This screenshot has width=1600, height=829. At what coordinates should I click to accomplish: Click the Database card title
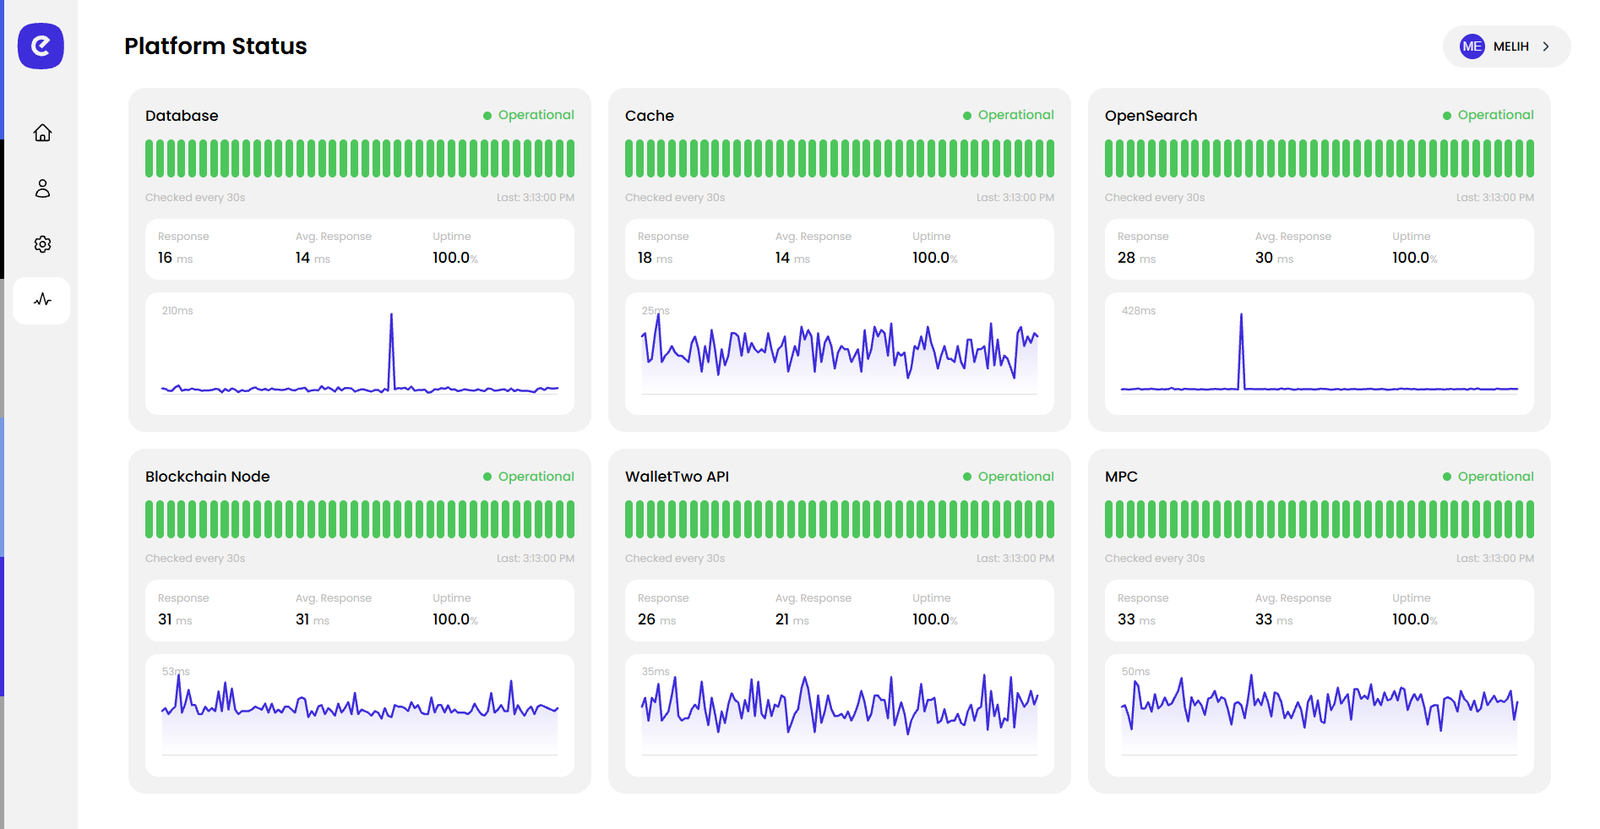point(181,116)
